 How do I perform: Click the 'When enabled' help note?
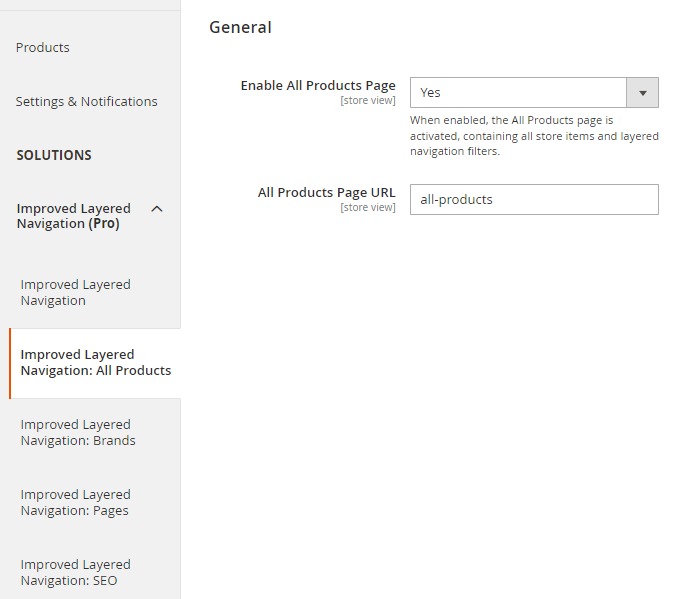pyautogui.click(x=534, y=135)
